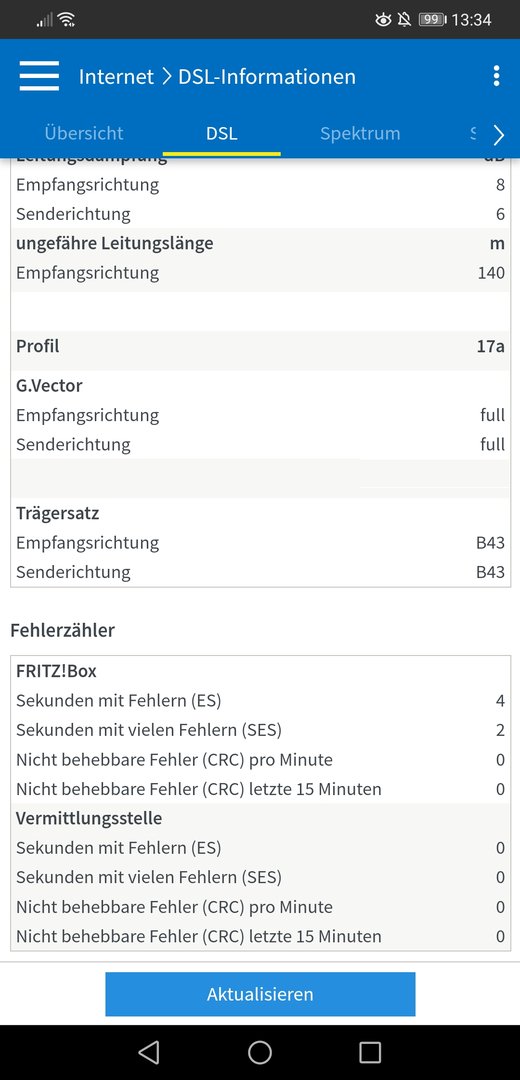
Task: Select the DSL tab
Action: point(222,133)
